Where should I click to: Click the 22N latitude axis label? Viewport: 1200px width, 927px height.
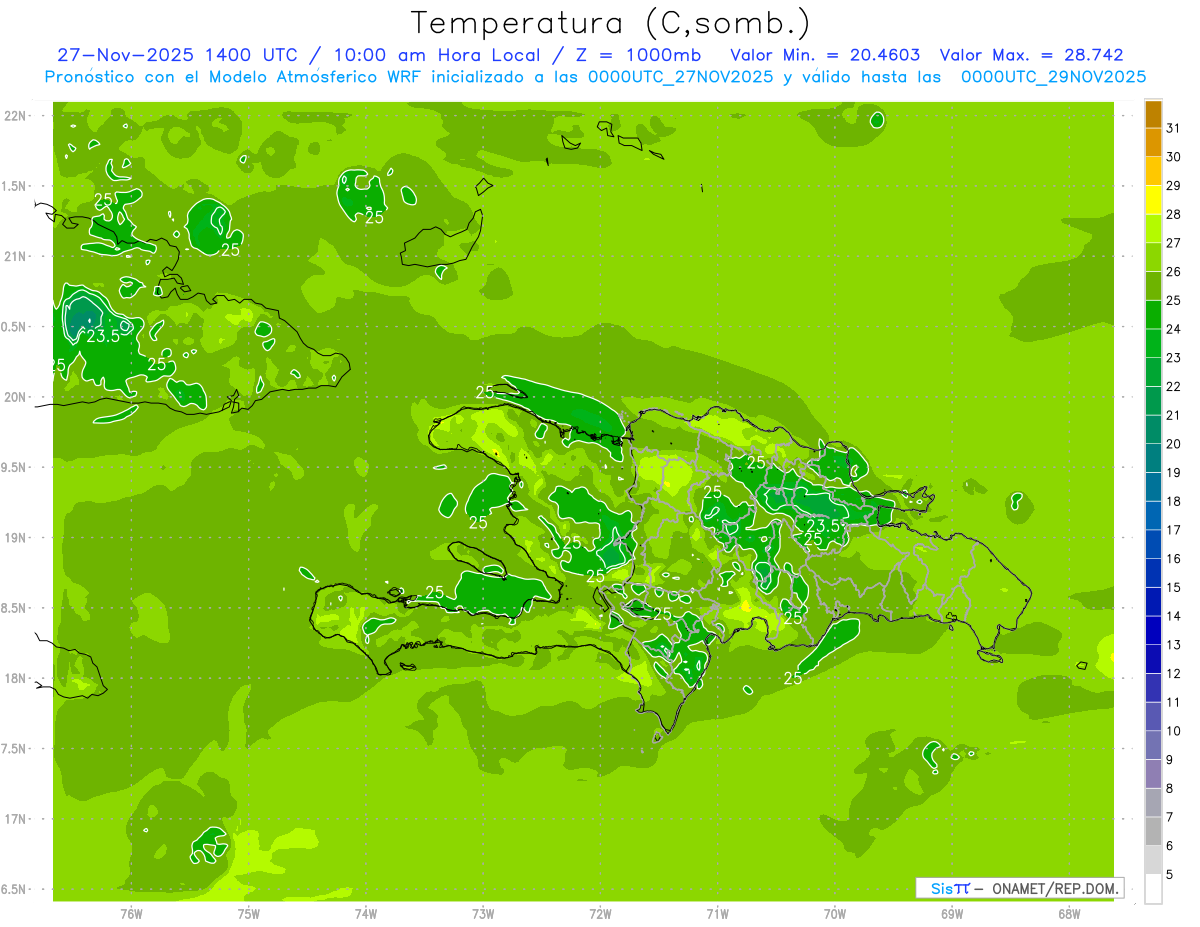click(x=16, y=116)
